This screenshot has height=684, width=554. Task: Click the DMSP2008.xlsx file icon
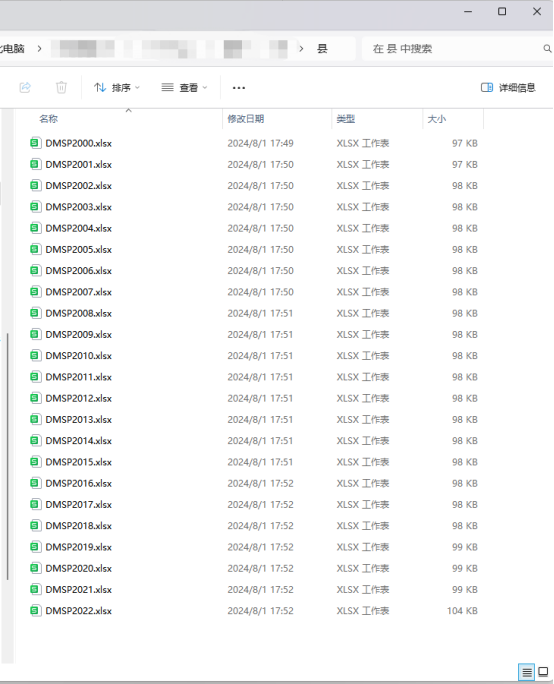tap(36, 313)
